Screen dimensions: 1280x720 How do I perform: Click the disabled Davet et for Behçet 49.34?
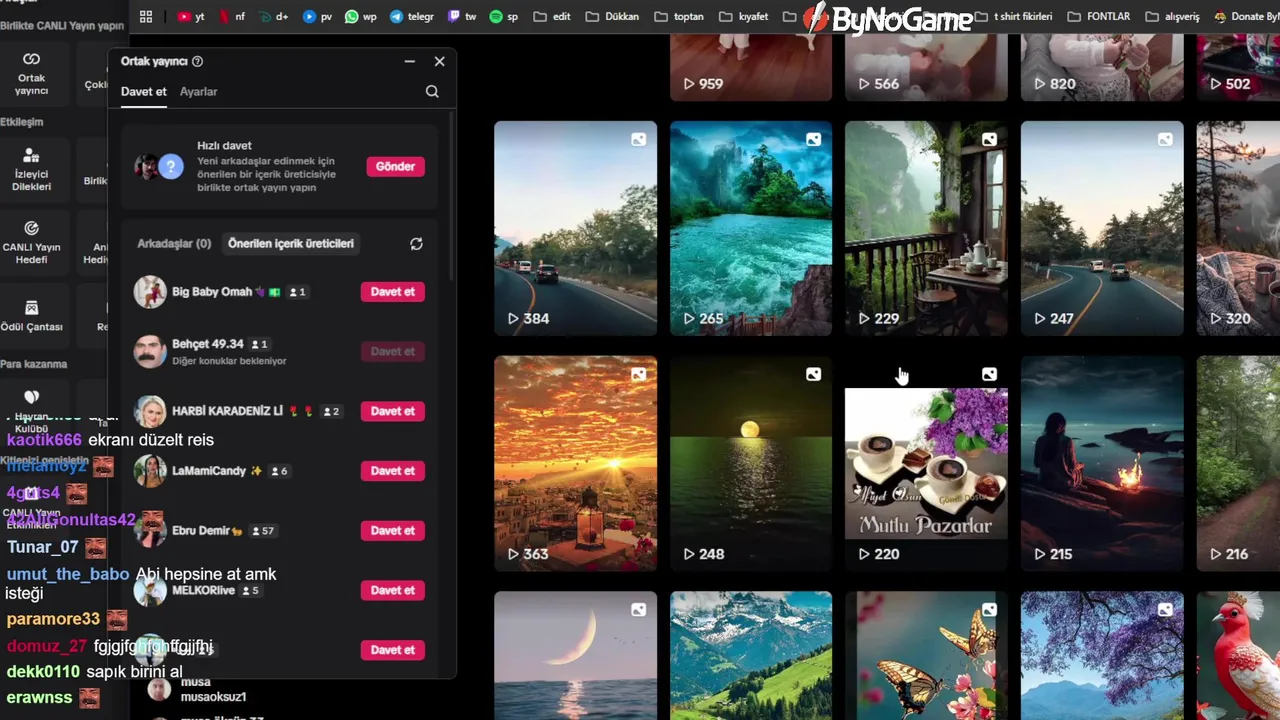coord(392,351)
